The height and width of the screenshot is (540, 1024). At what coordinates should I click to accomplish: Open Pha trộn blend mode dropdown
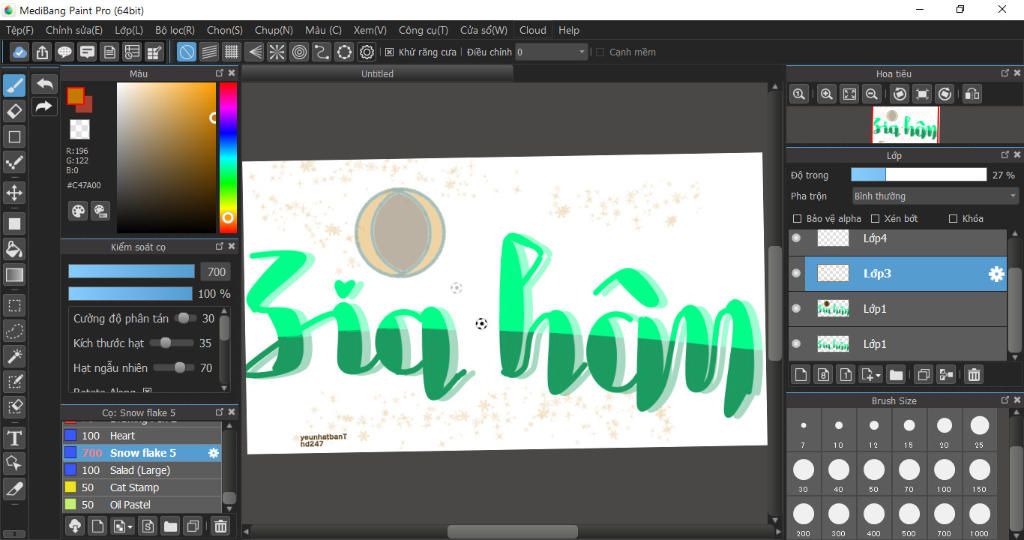[x=935, y=196]
